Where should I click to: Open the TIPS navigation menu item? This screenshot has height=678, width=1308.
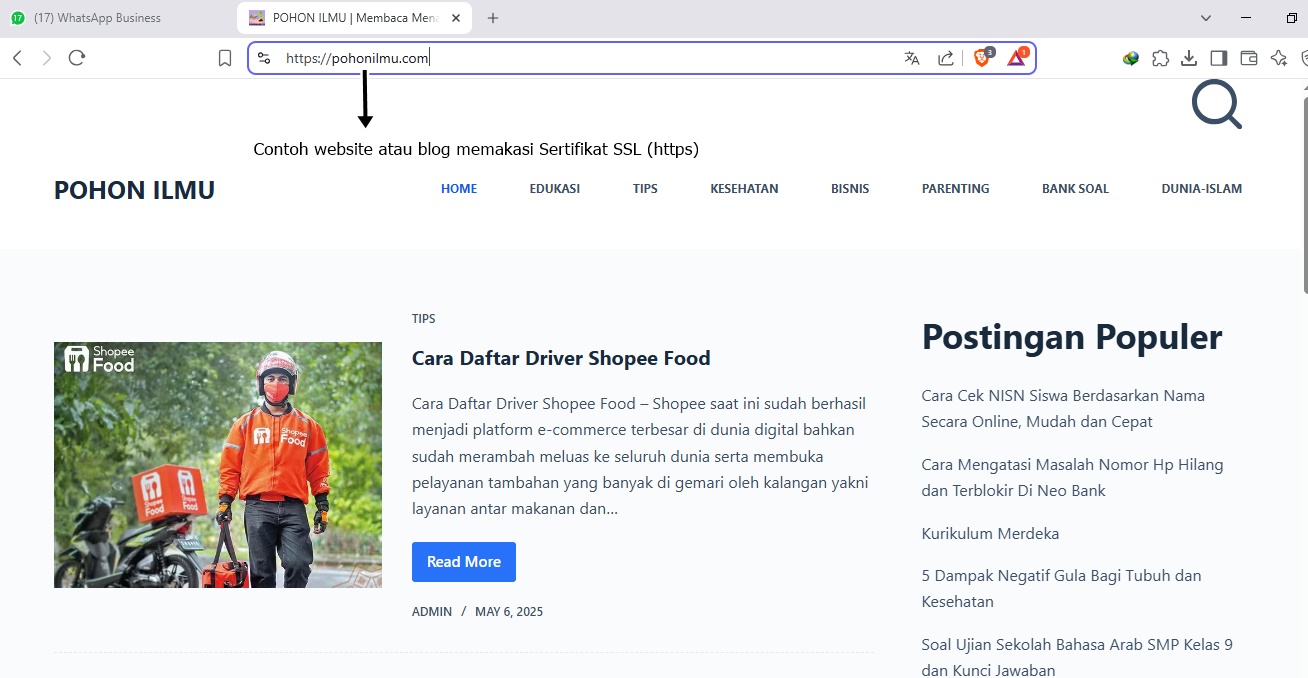tap(645, 188)
